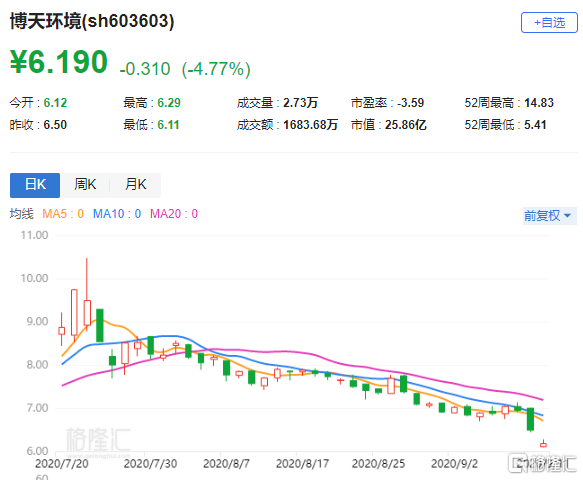
Task: Click the 昨收 value 6.50
Action: (55, 125)
